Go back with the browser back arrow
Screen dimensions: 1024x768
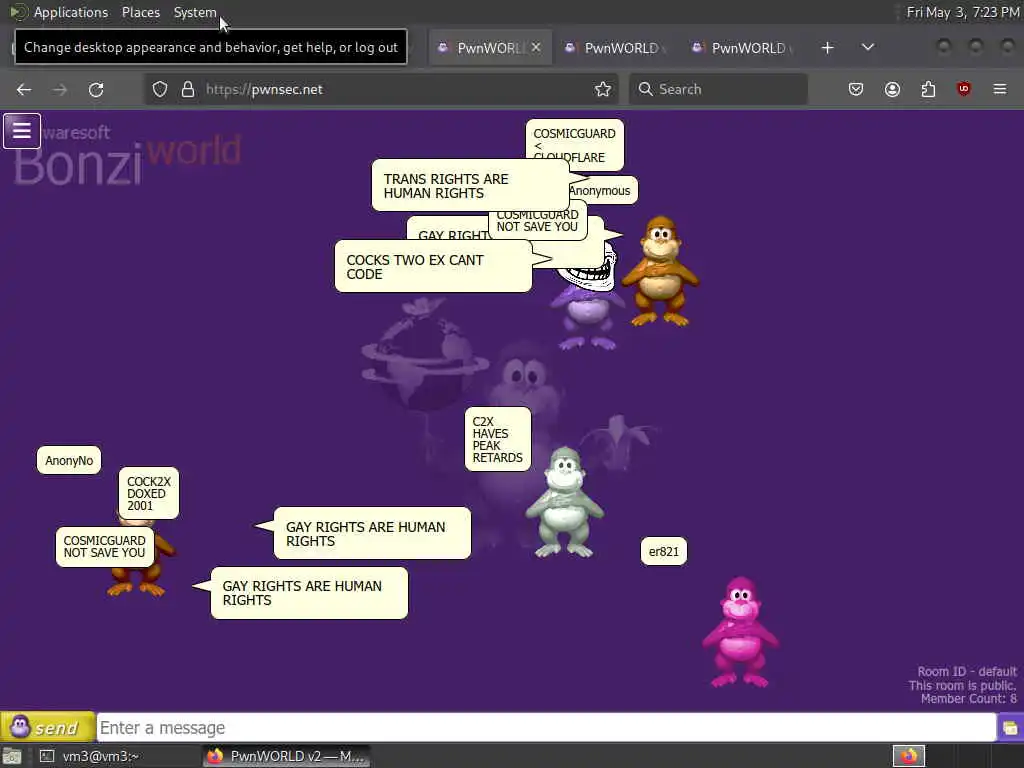[24, 89]
